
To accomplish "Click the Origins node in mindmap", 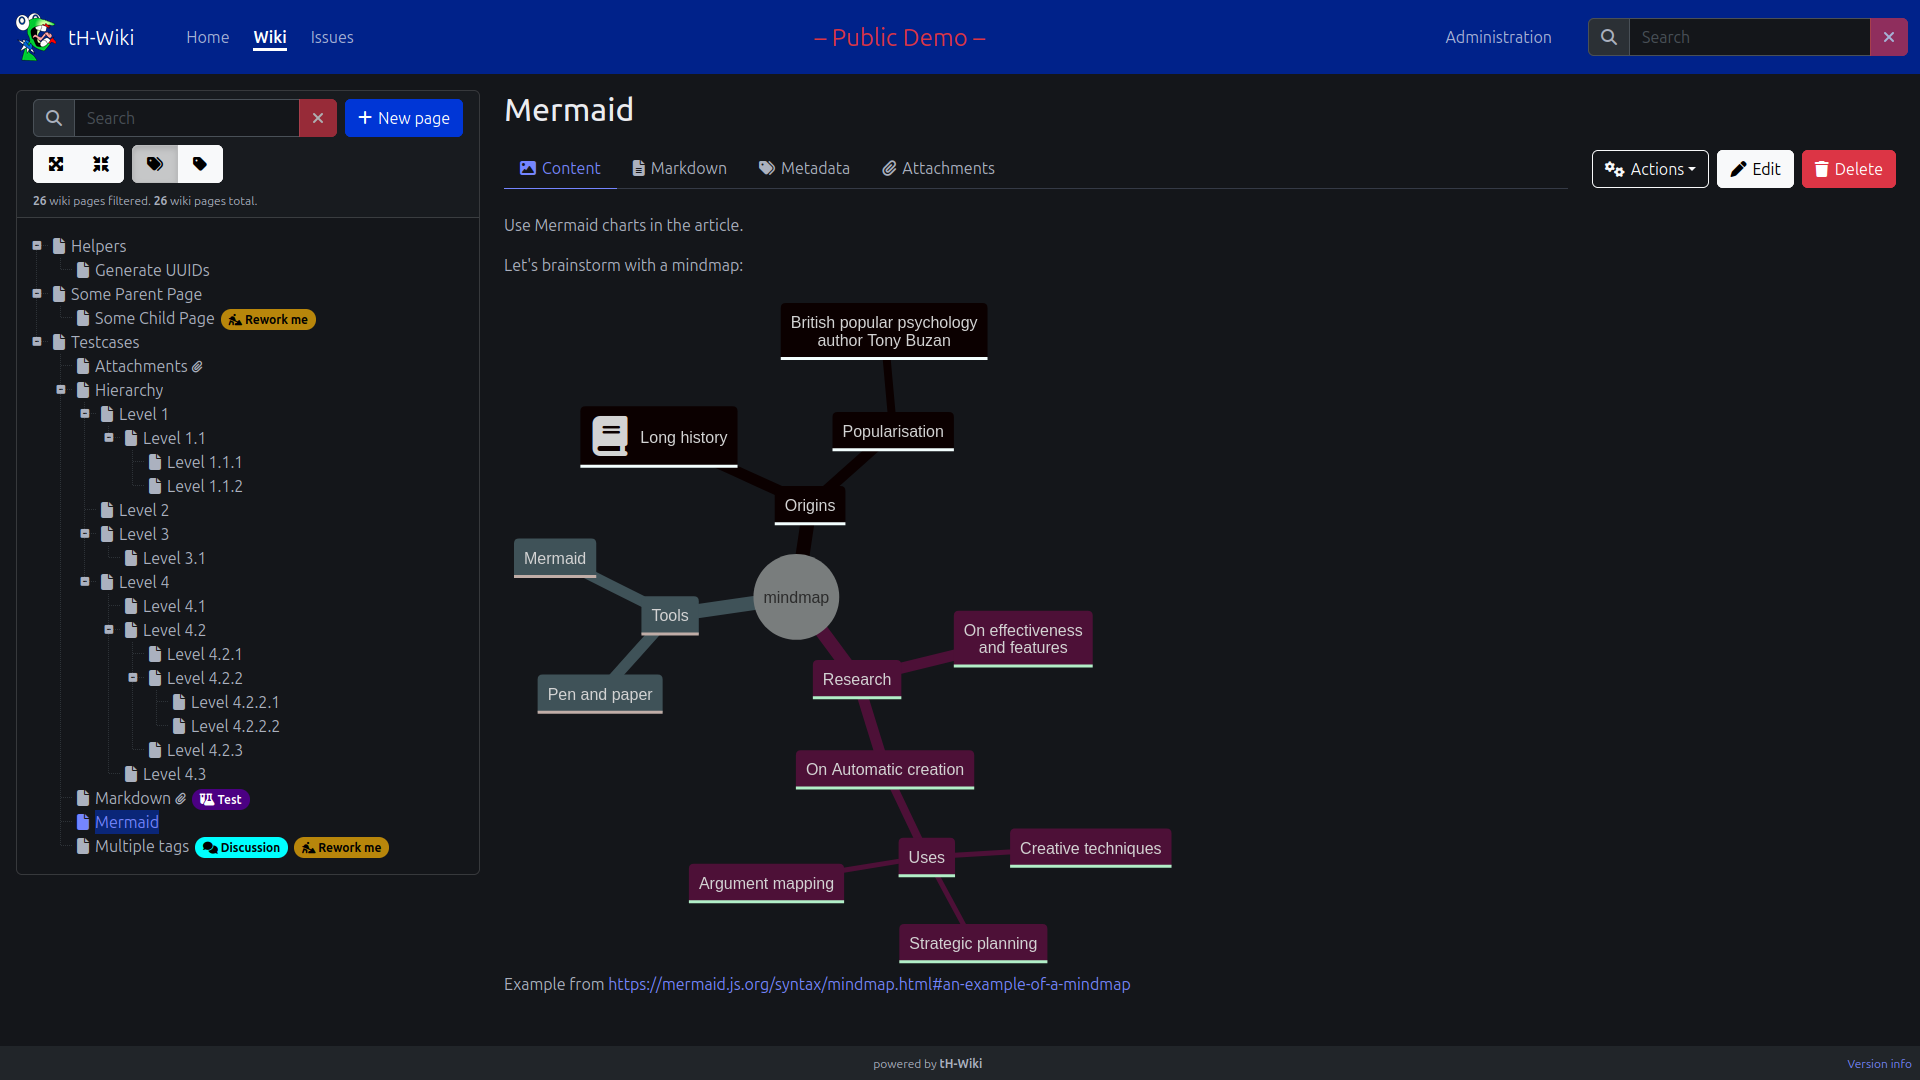I will point(810,506).
